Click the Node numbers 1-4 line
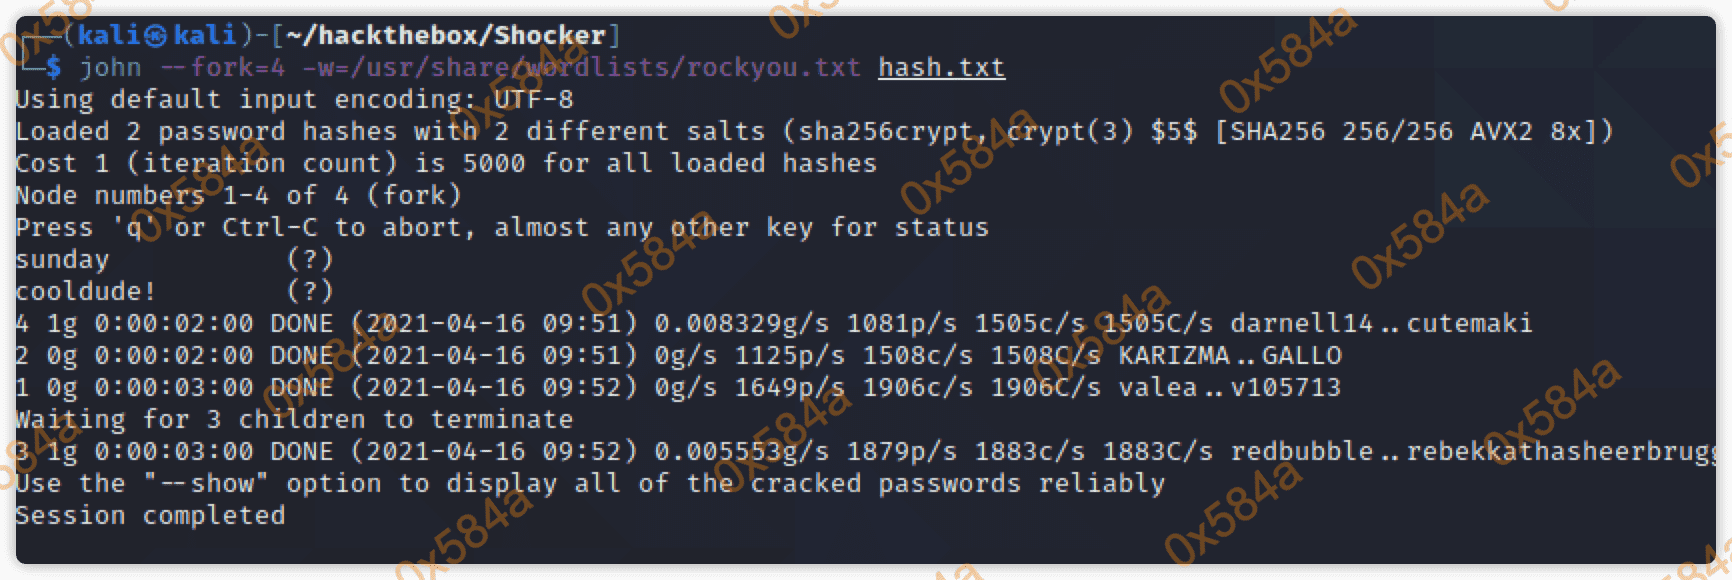Image resolution: width=1732 pixels, height=580 pixels. tap(237, 196)
